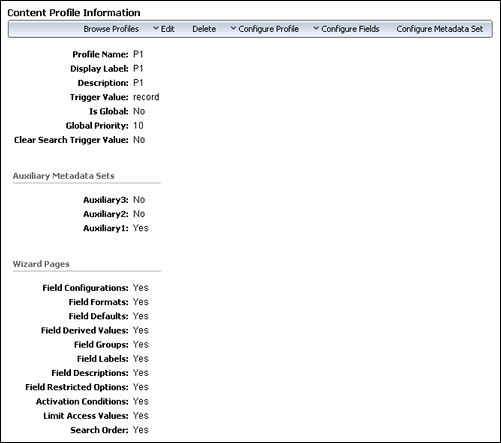Expand the Configure Profile dropdown
501x443 pixels.
coord(265,29)
